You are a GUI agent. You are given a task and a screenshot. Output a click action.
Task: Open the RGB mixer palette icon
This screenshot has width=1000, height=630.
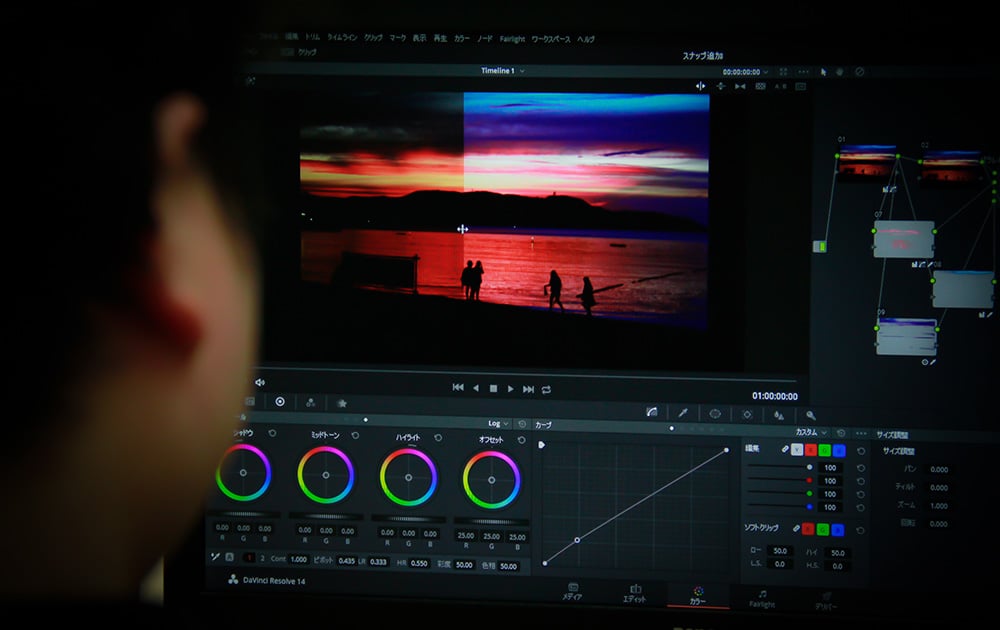(x=311, y=402)
